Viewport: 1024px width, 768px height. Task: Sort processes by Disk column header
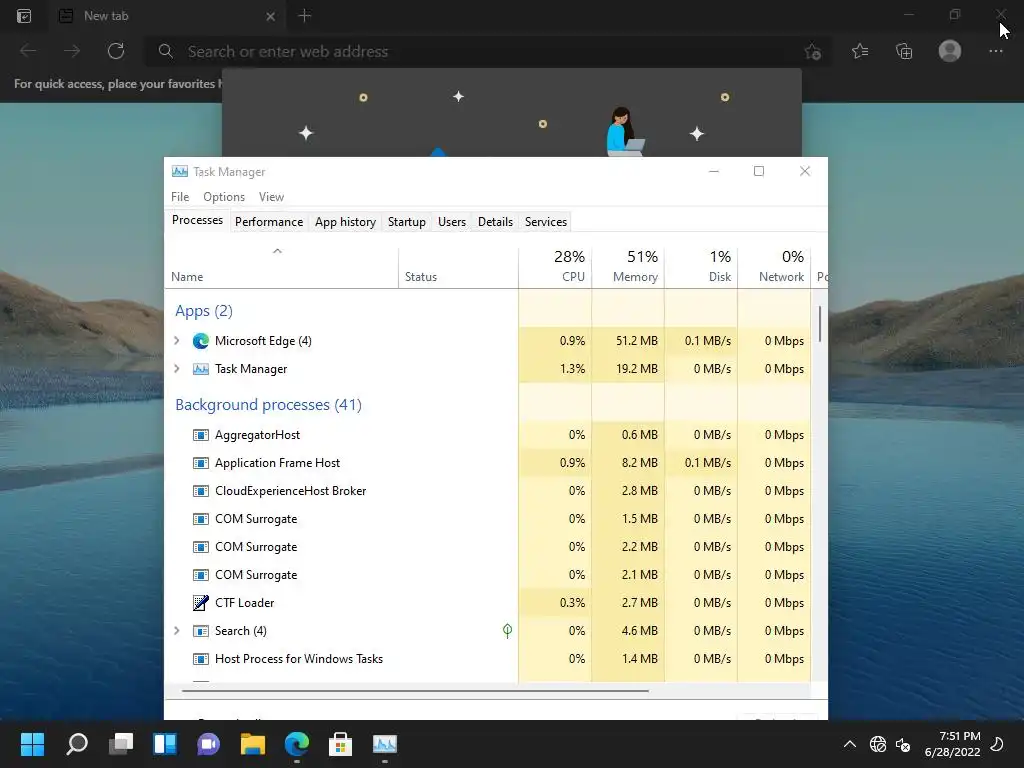pos(701,267)
